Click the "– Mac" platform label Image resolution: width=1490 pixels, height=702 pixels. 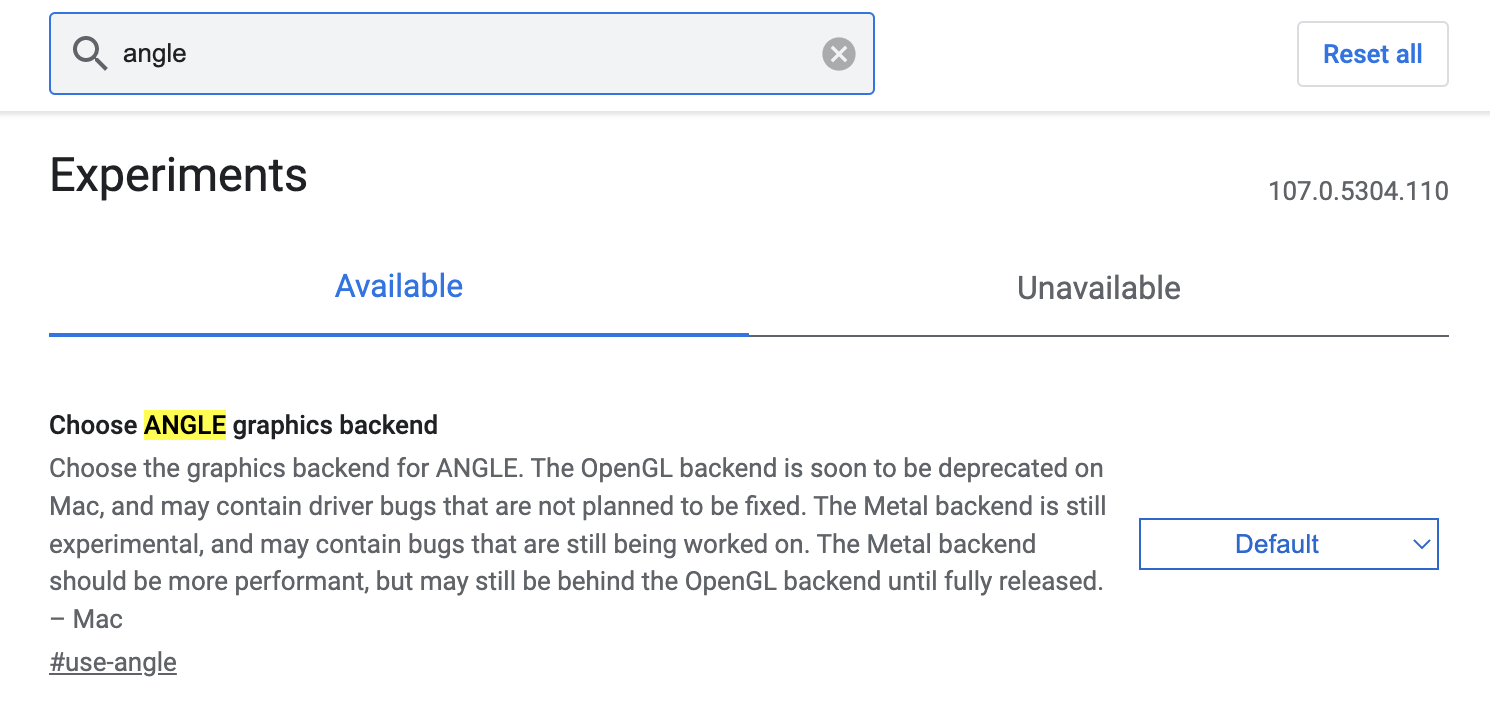coord(86,619)
